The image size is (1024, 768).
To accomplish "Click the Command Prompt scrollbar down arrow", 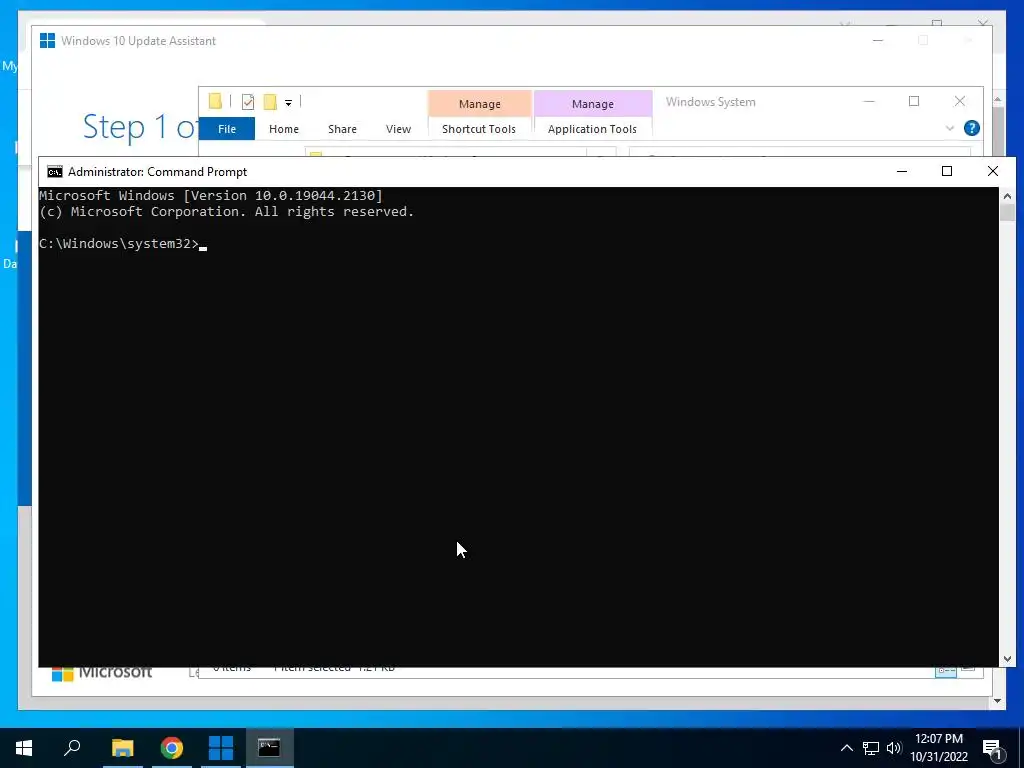I will [x=1007, y=659].
